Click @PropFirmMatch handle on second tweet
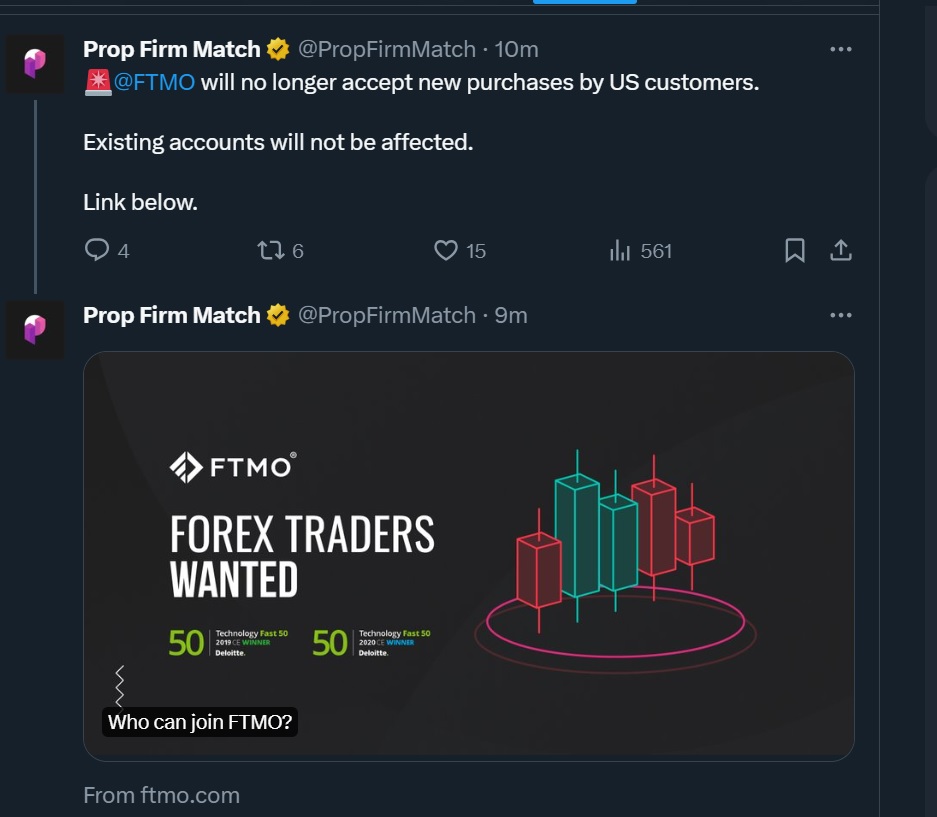The width and height of the screenshot is (937, 817). tap(387, 315)
